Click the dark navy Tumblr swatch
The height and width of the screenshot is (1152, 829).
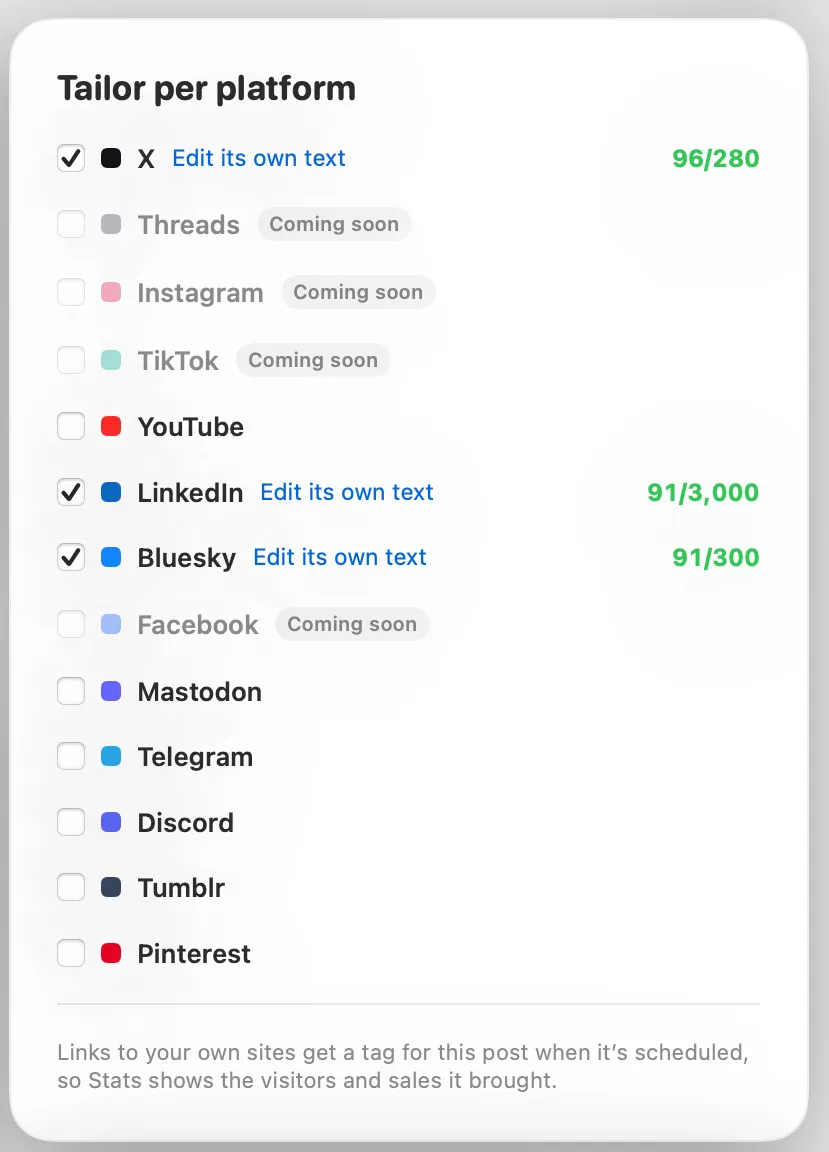tap(111, 888)
